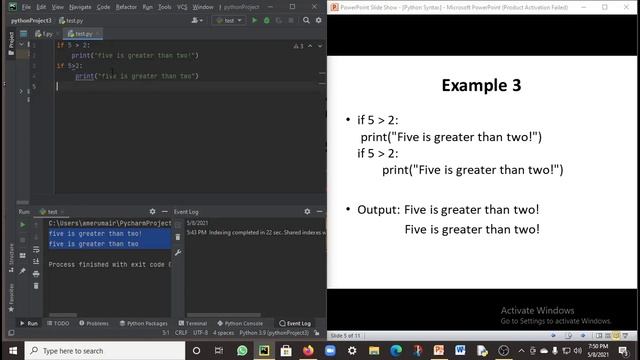Image resolution: width=640 pixels, height=360 pixels.
Task: Click the warnings indicator in editor corner
Action: (x=298, y=46)
